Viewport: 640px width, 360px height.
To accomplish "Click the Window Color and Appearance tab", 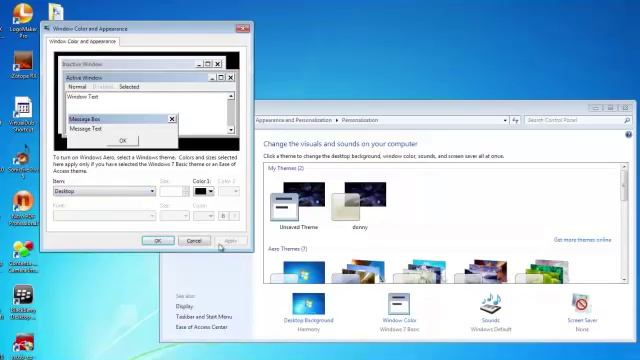I will (82, 41).
